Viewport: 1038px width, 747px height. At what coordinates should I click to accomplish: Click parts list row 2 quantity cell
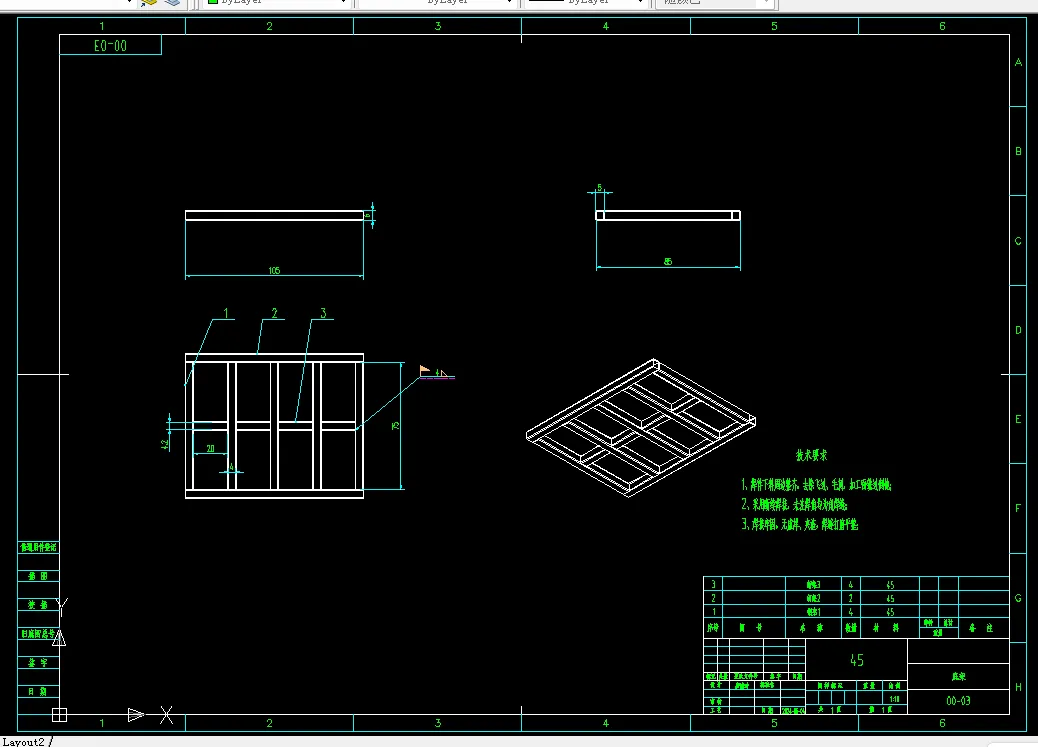coord(851,598)
